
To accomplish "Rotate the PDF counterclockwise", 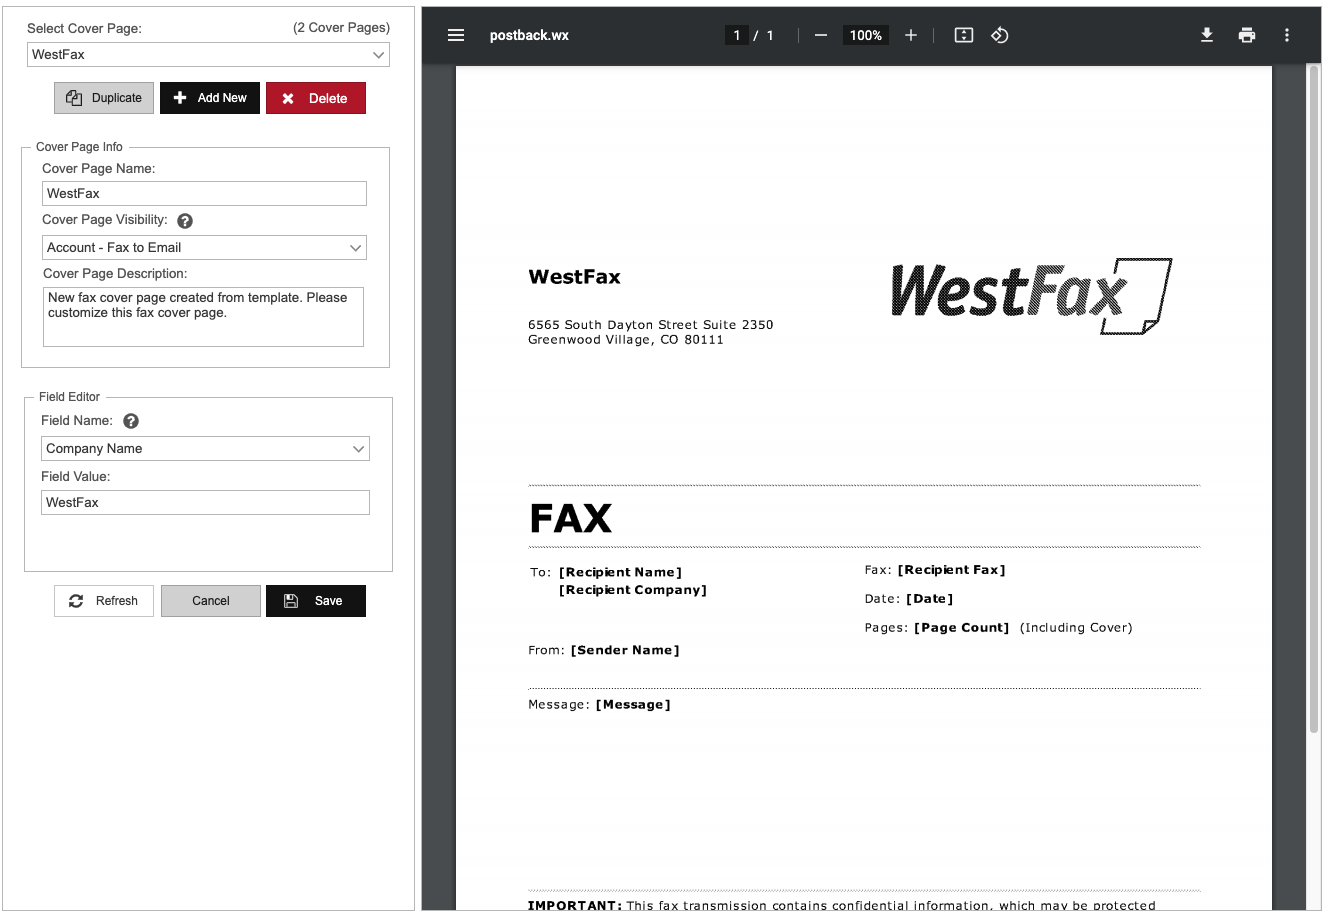I will pyautogui.click(x=1000, y=35).
